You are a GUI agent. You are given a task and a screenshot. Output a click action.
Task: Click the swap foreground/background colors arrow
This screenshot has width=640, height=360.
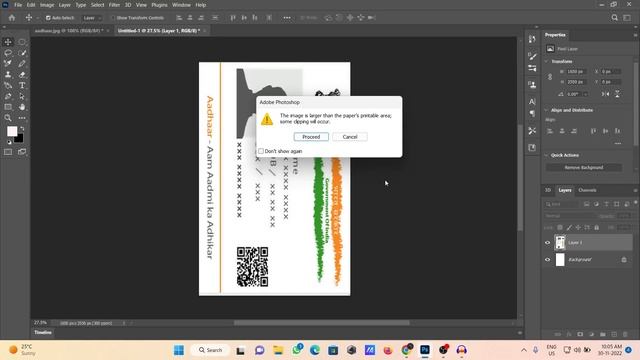pos(22,129)
